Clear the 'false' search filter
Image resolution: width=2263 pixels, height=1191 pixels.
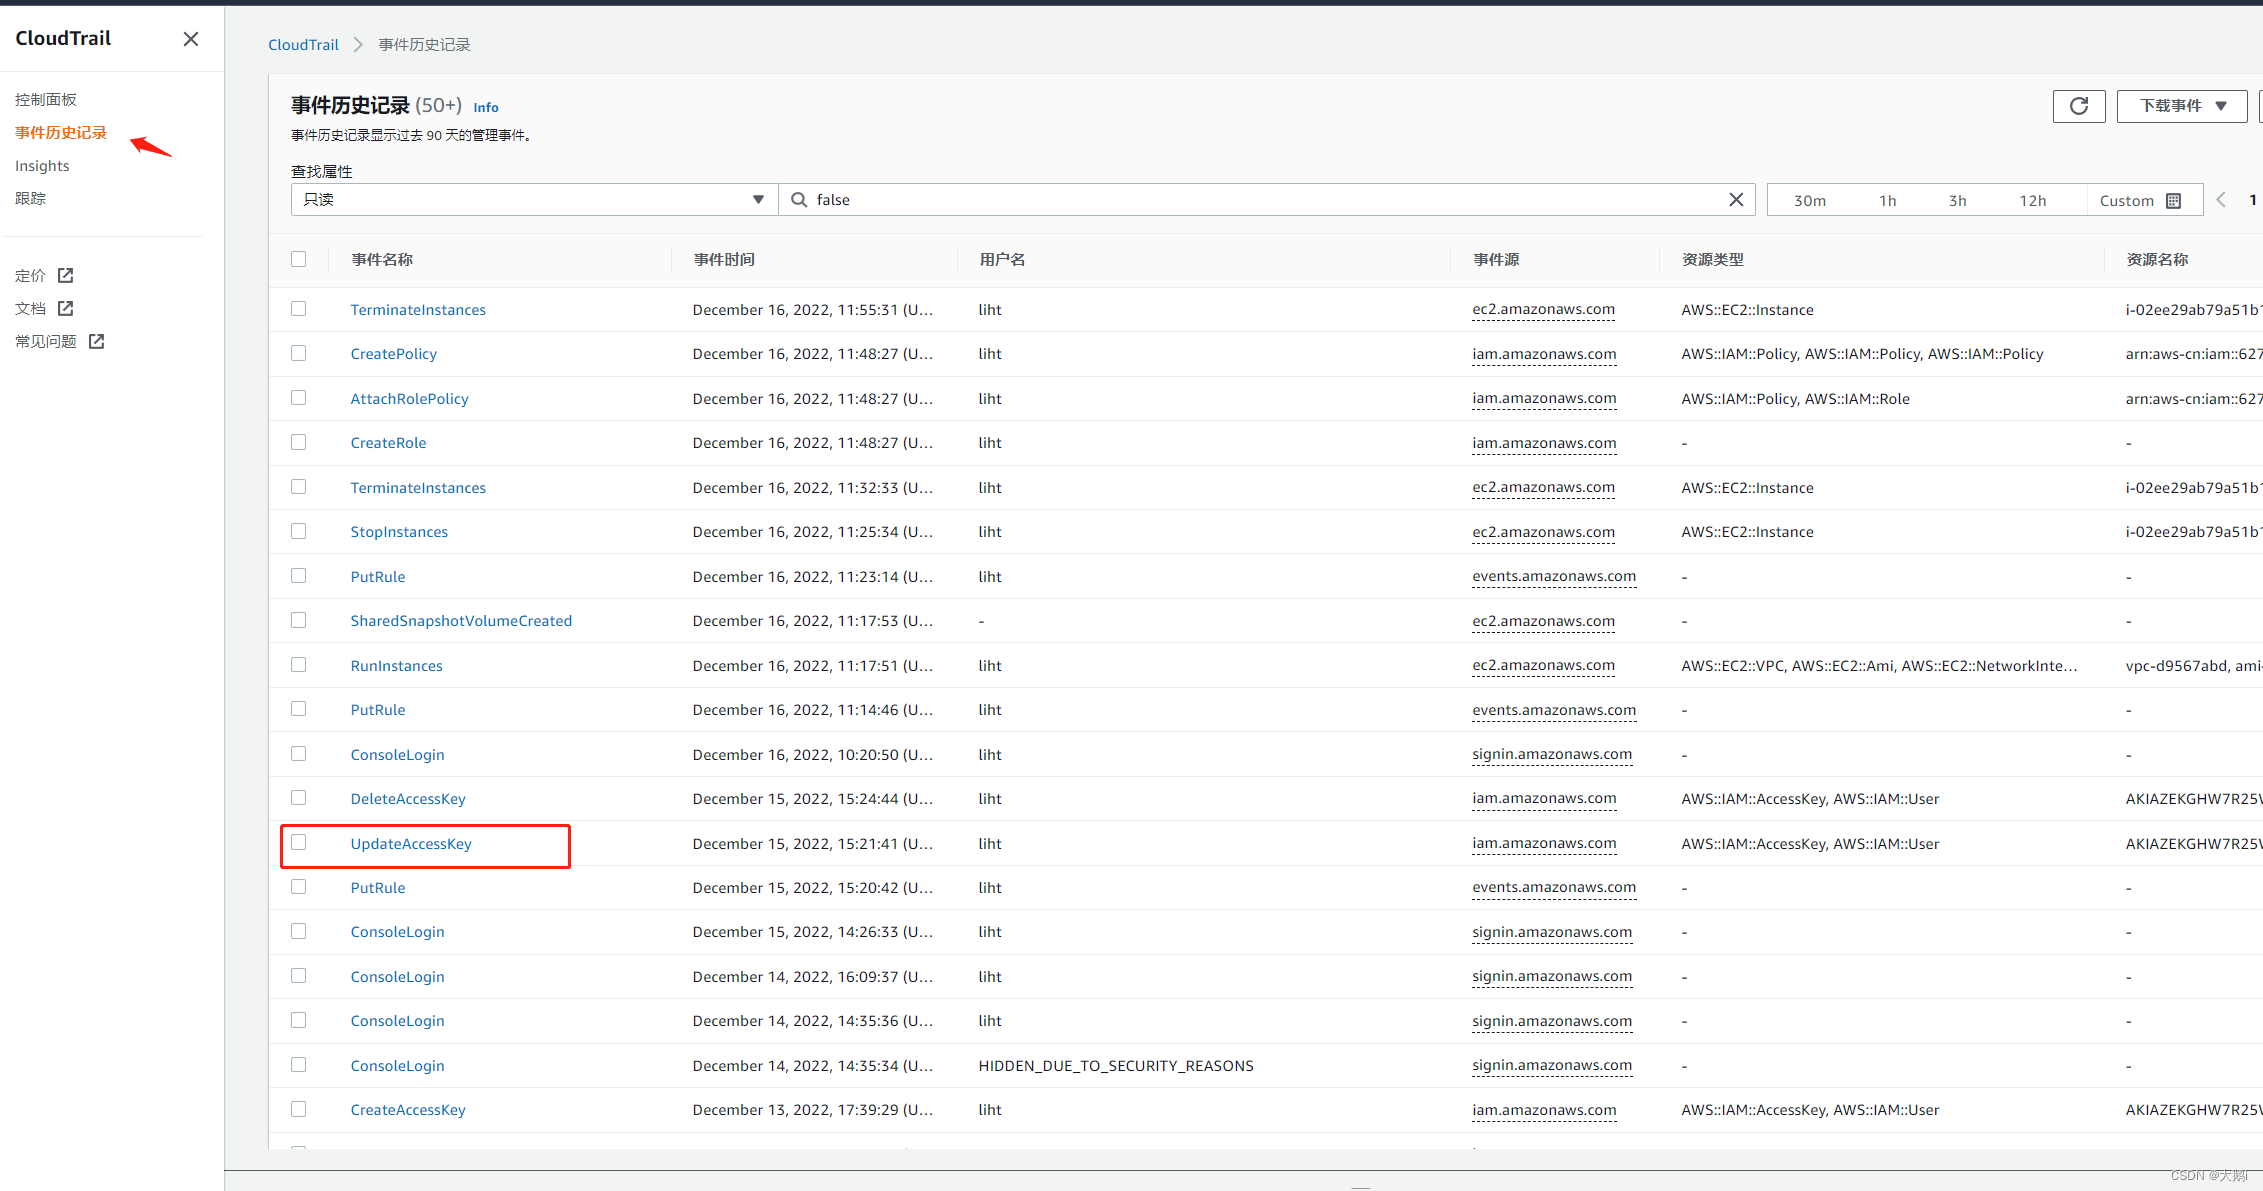click(1736, 200)
